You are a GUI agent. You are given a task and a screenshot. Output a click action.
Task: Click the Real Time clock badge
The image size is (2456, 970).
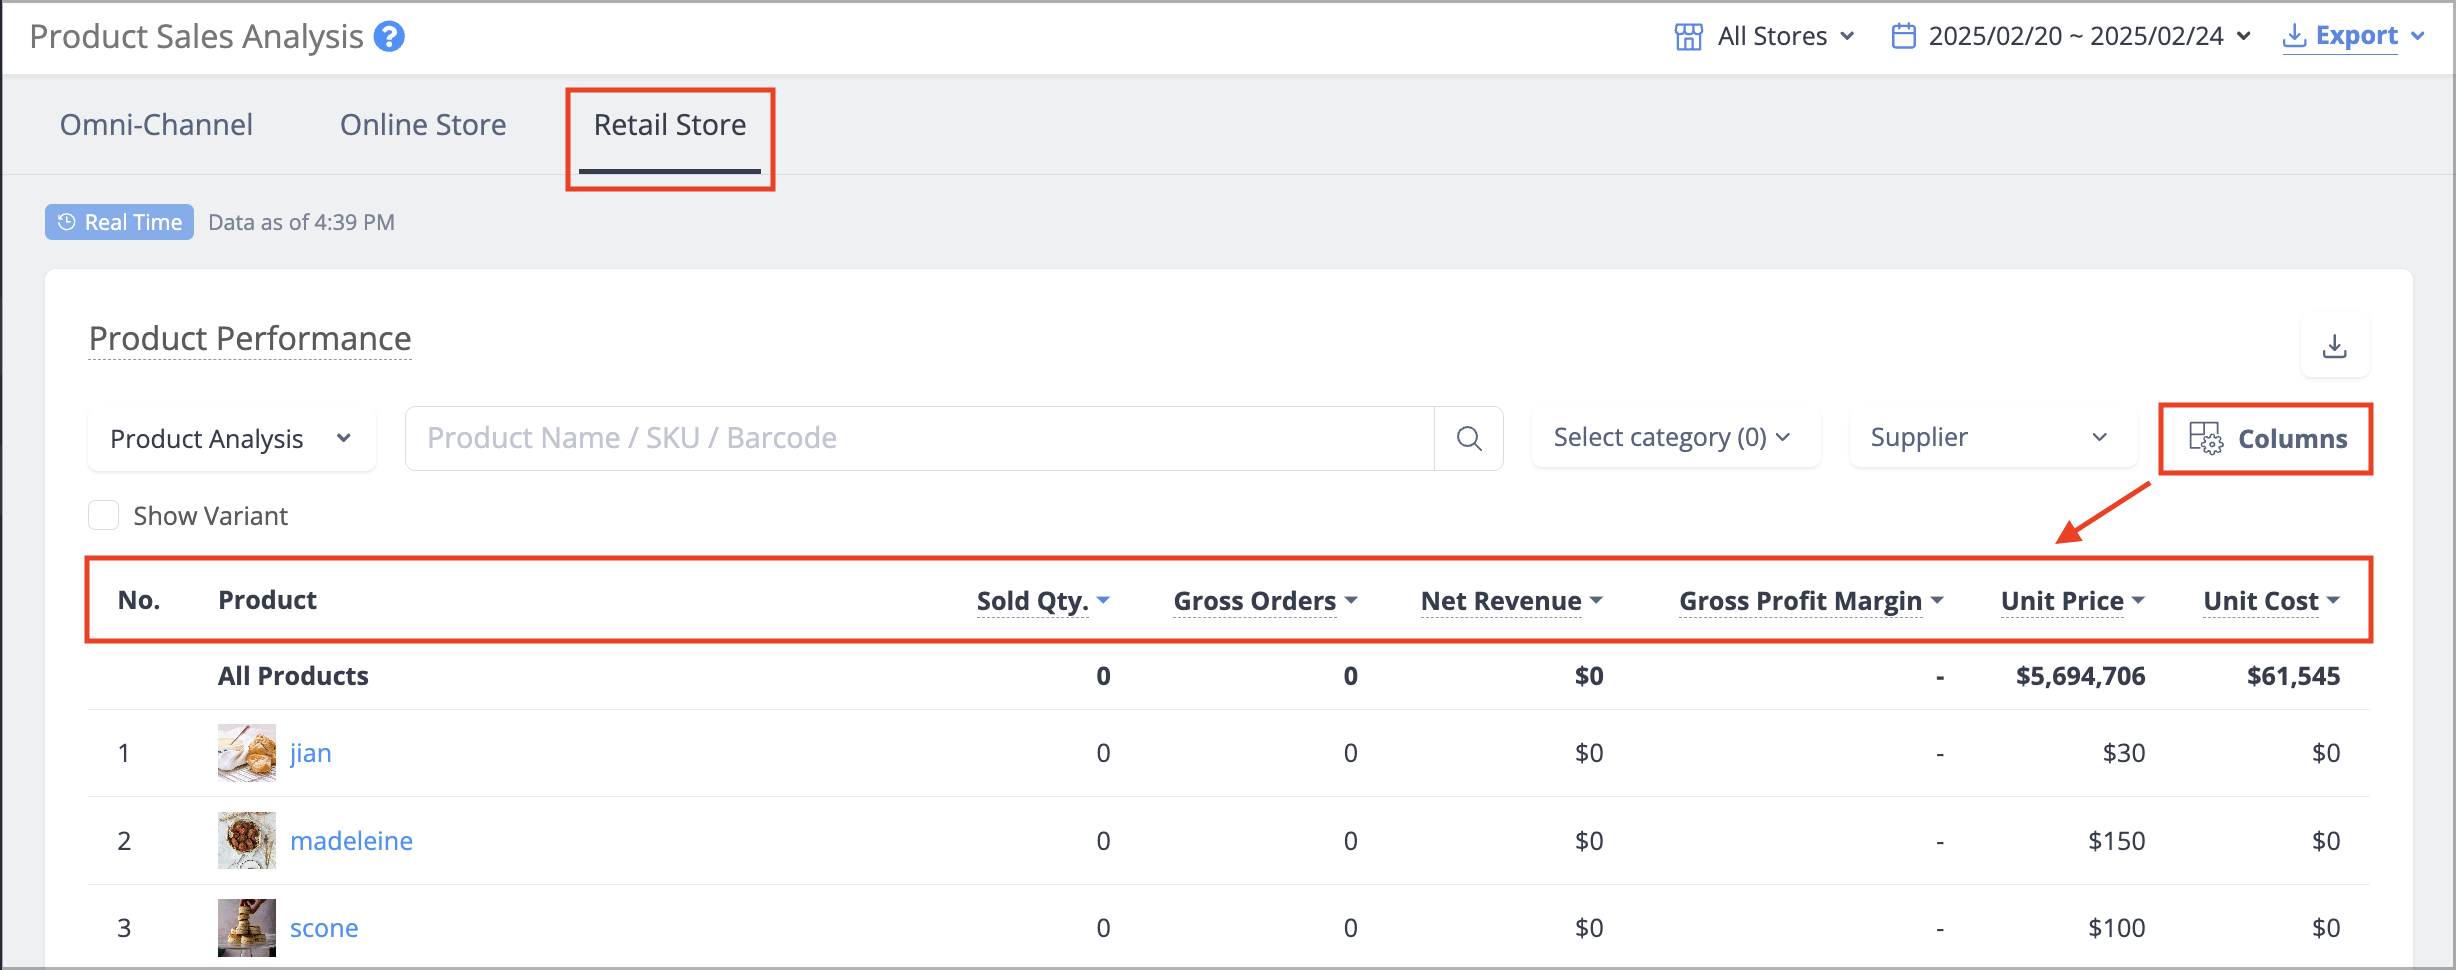pyautogui.click(x=119, y=222)
